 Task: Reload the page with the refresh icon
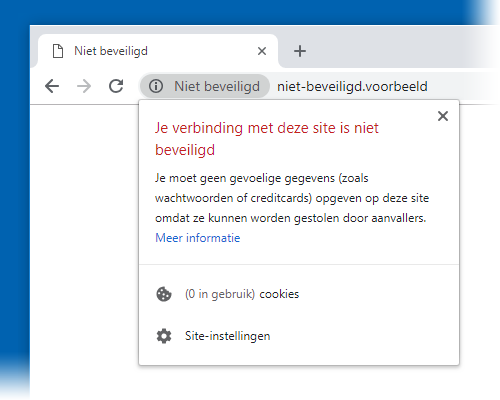coord(116,86)
